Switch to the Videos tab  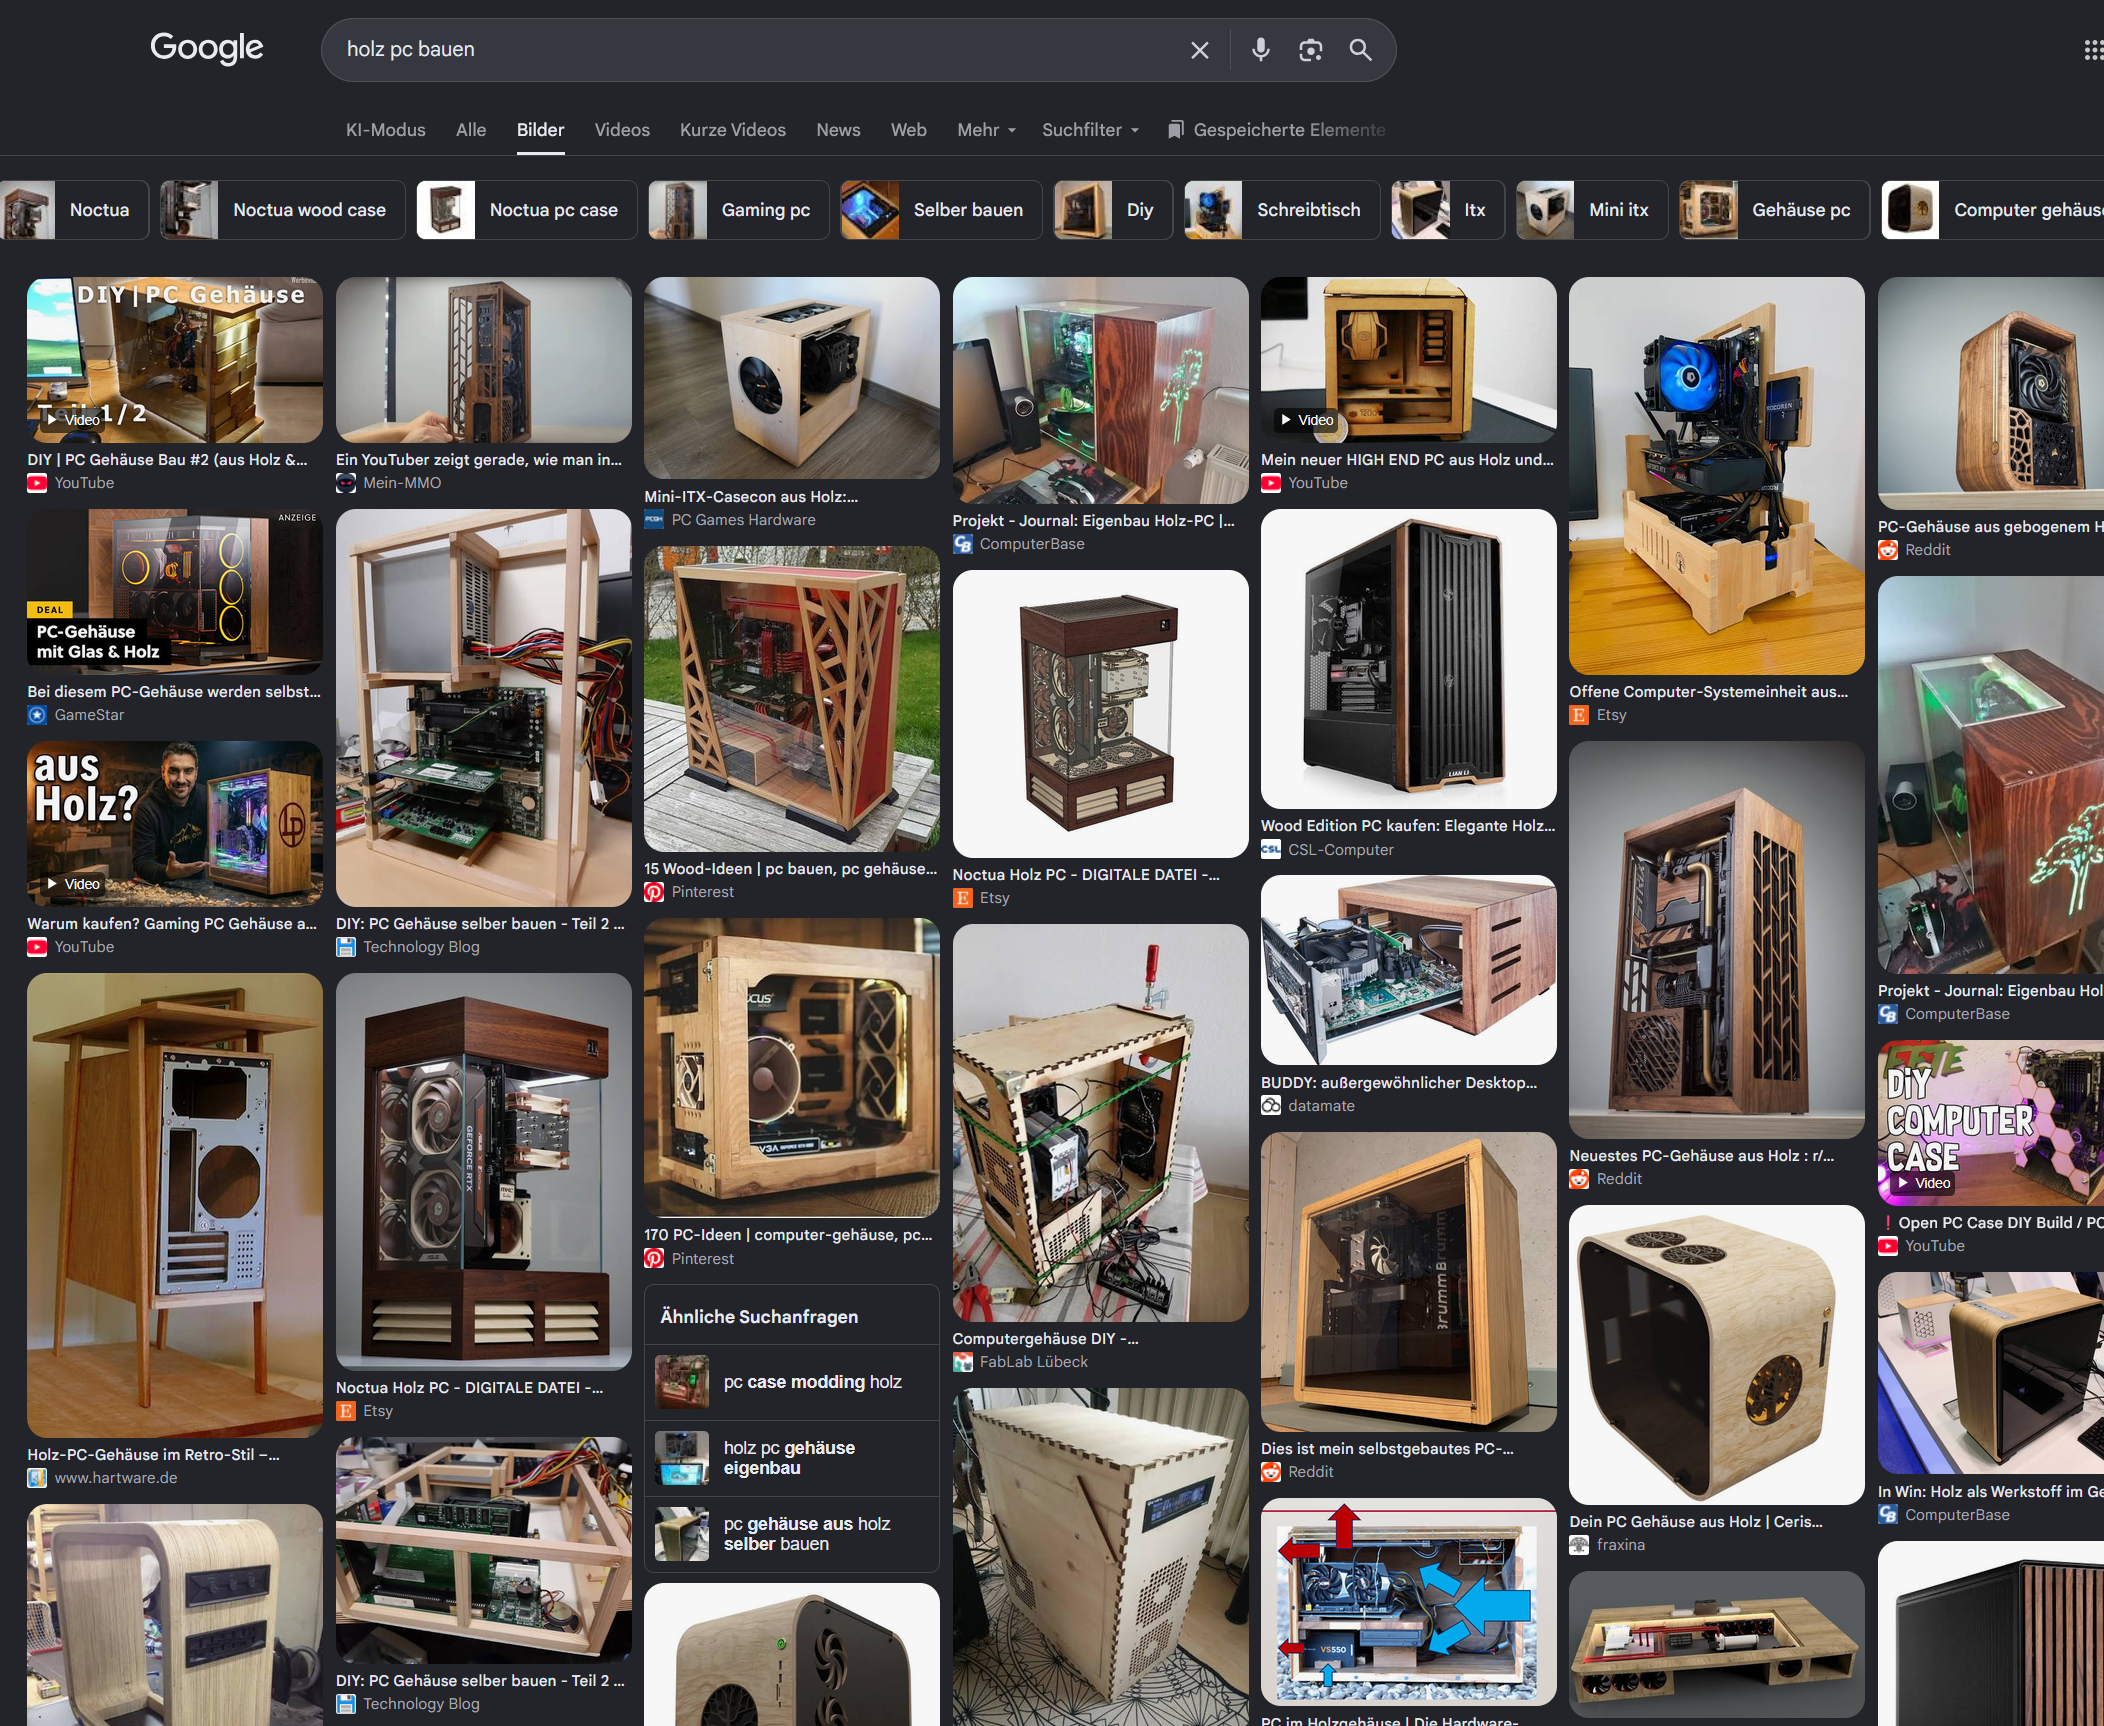tap(622, 130)
